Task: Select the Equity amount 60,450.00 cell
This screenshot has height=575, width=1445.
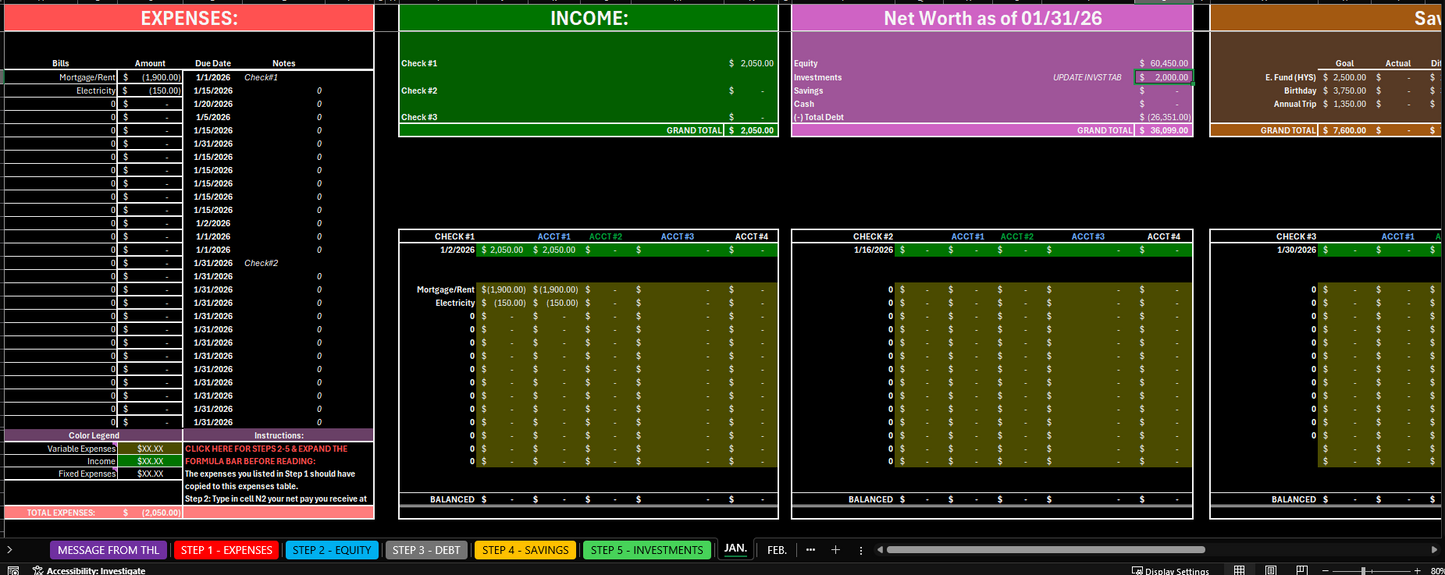Action: pyautogui.click(x=1164, y=63)
